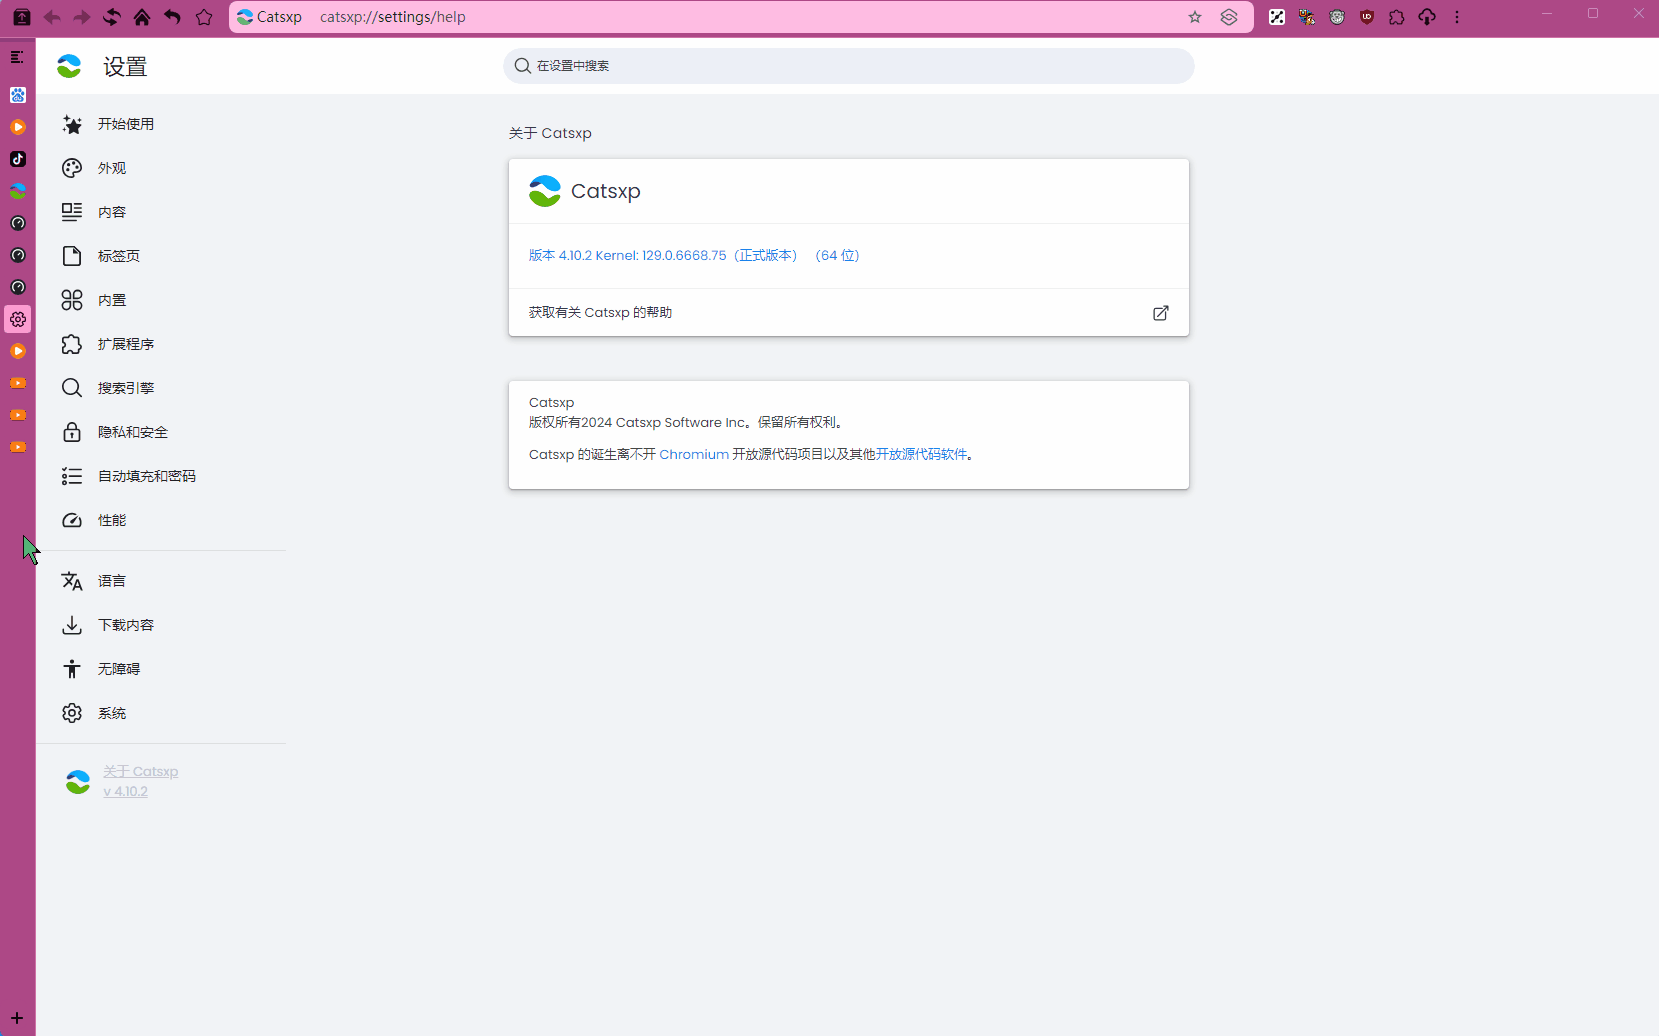Open the cloud download icon in toolbar
This screenshot has width=1659, height=1036.
[1427, 17]
